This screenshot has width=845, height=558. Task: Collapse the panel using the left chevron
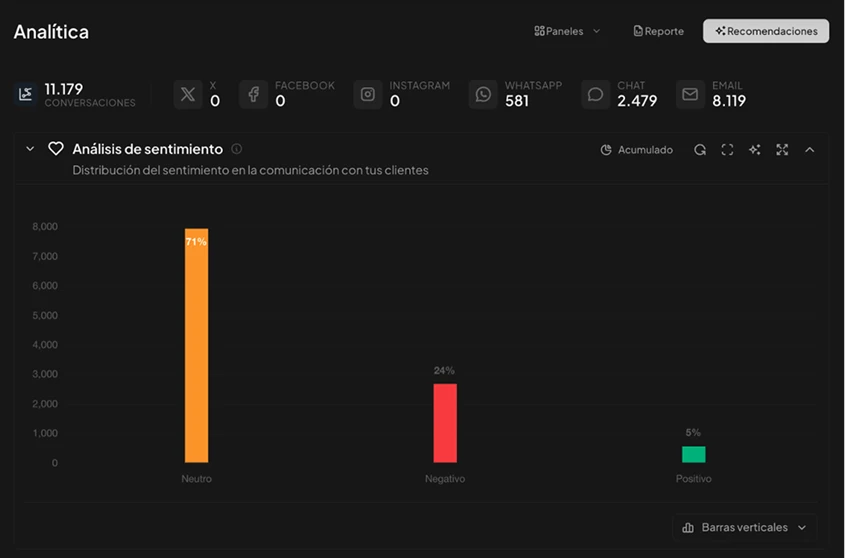click(30, 149)
